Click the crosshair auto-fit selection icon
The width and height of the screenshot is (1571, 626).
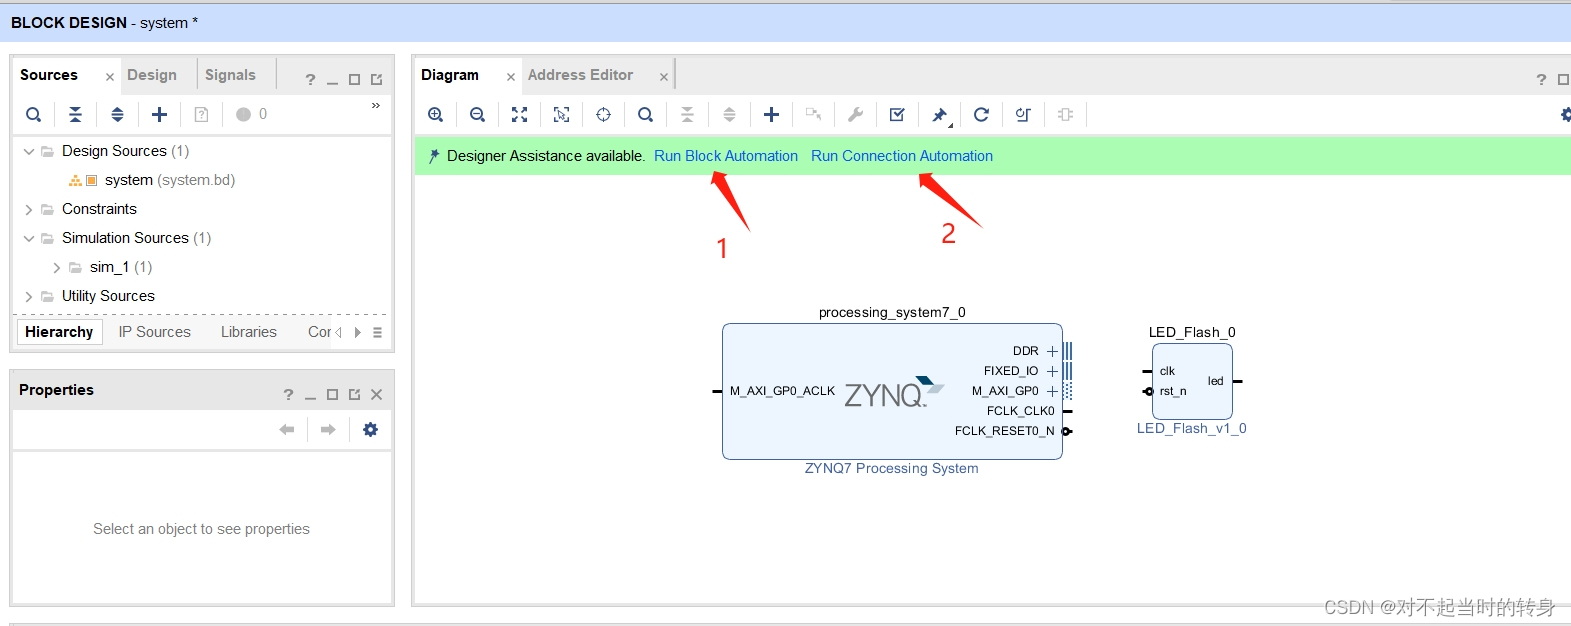[604, 115]
